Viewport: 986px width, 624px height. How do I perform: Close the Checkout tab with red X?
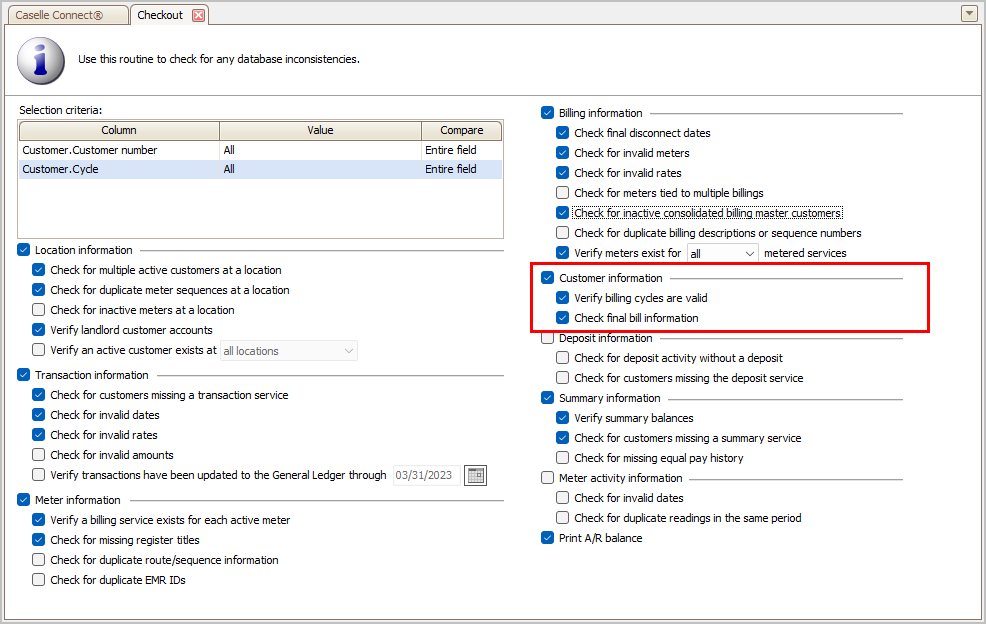click(198, 15)
